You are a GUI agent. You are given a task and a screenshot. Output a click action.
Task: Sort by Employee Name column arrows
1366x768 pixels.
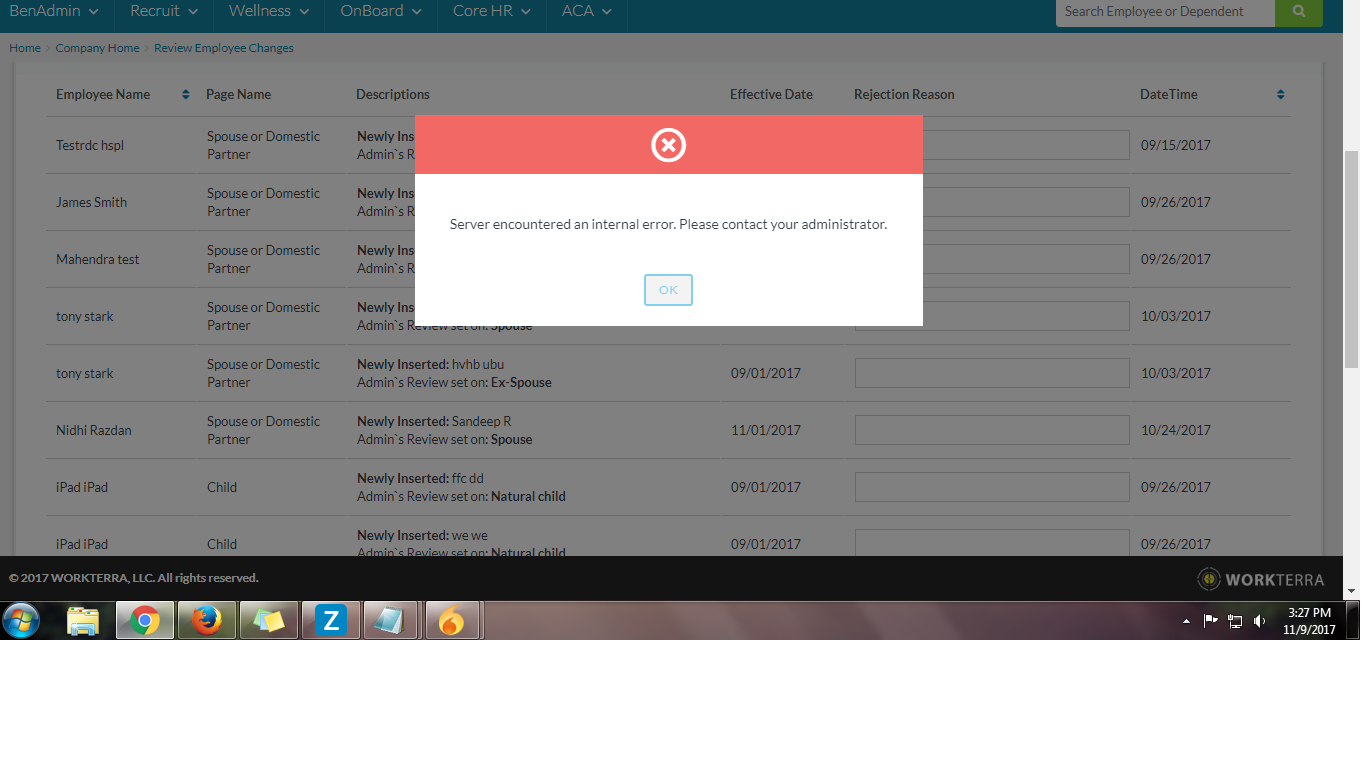click(185, 95)
